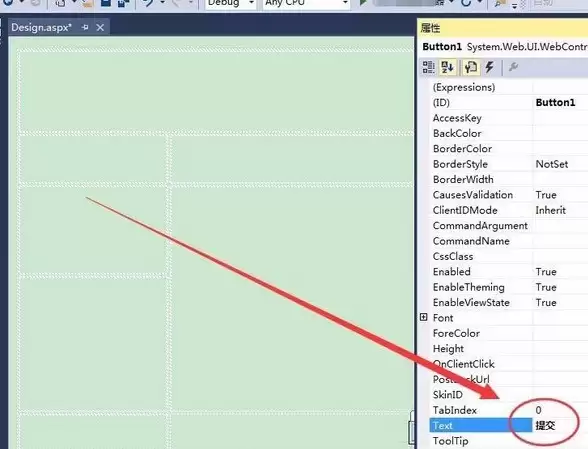Edit the ID value Button1
The width and height of the screenshot is (588, 449).
coord(555,102)
